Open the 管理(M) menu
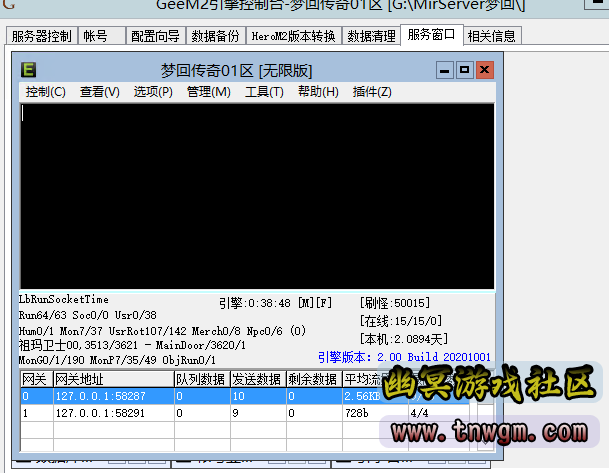609x473 pixels. tap(209, 92)
